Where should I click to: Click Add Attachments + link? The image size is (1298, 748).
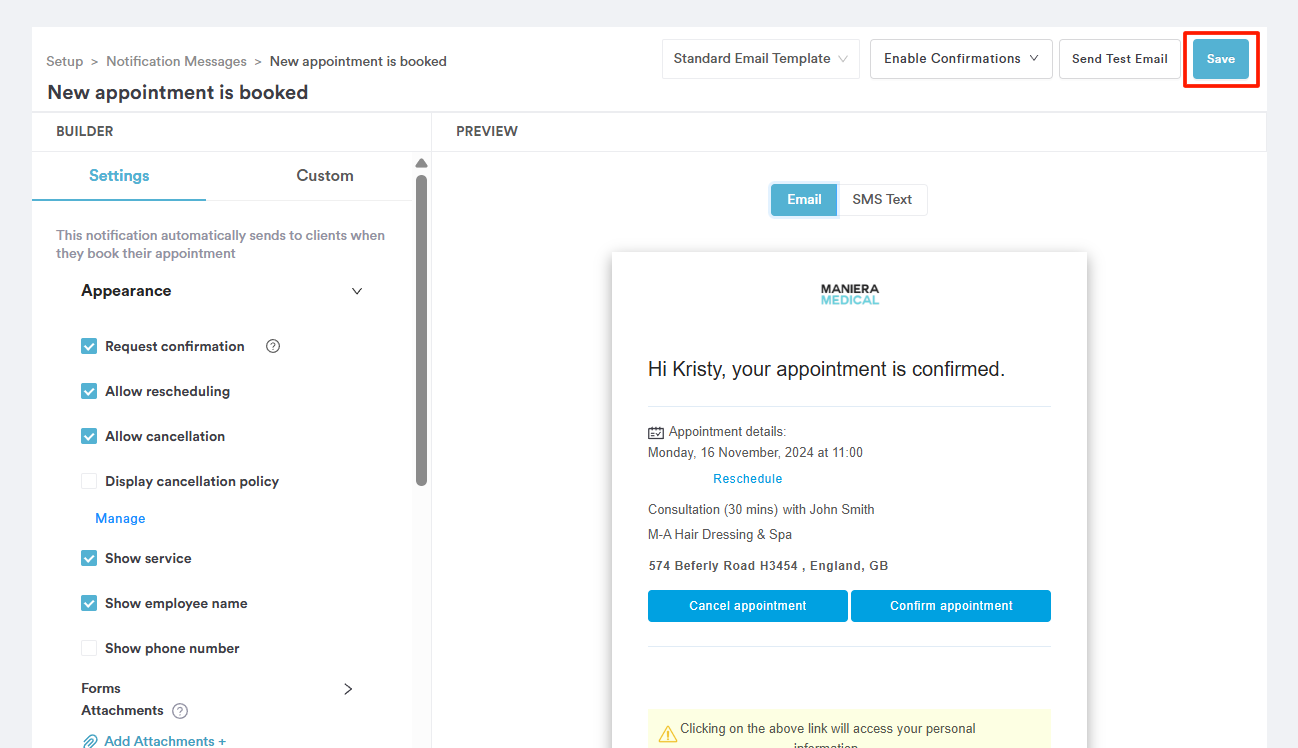click(x=165, y=741)
